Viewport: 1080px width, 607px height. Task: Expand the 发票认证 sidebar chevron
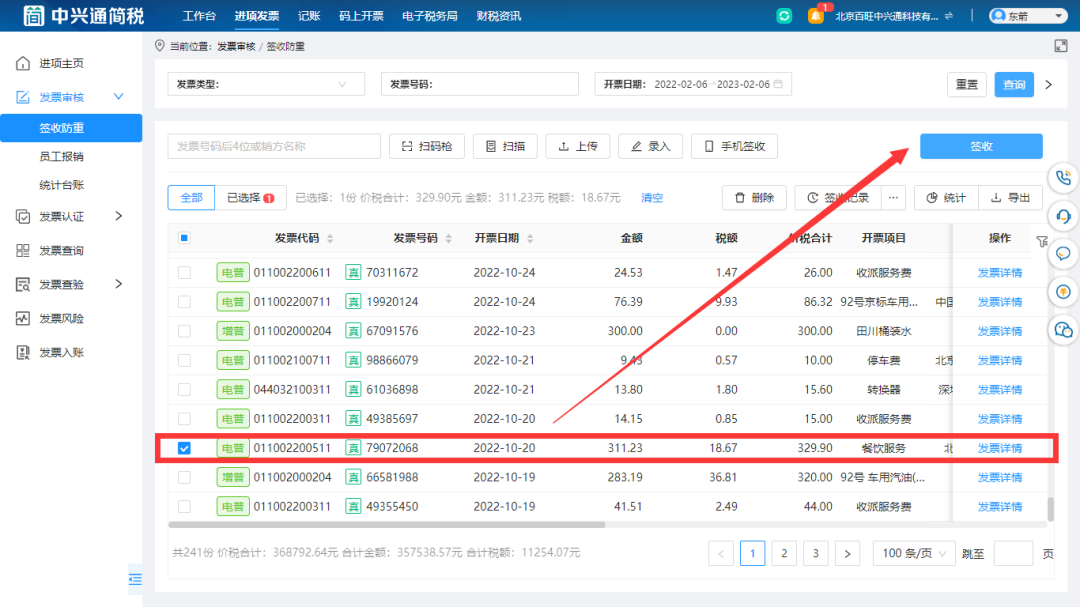point(118,216)
